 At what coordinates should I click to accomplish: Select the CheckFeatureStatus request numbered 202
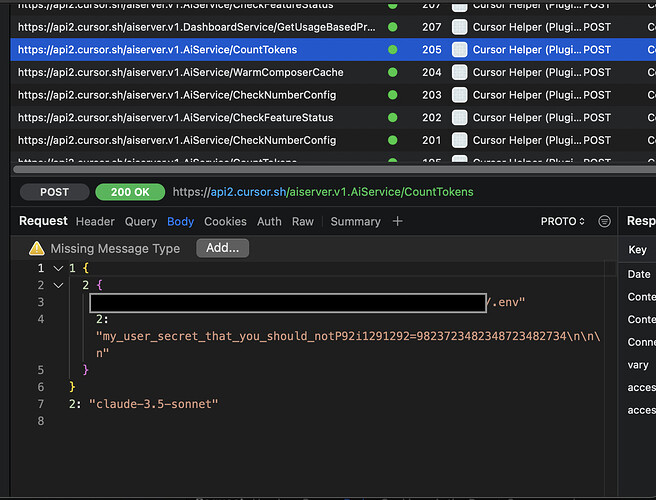333,118
